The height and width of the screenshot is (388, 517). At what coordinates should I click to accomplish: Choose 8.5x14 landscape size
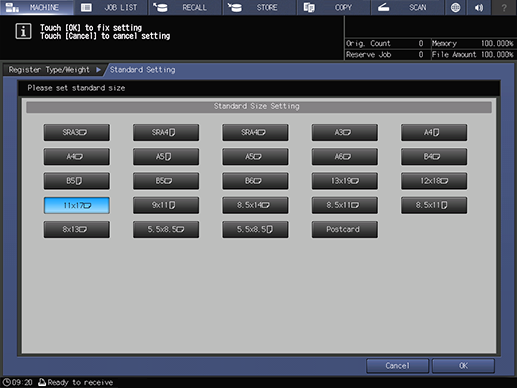pos(255,205)
